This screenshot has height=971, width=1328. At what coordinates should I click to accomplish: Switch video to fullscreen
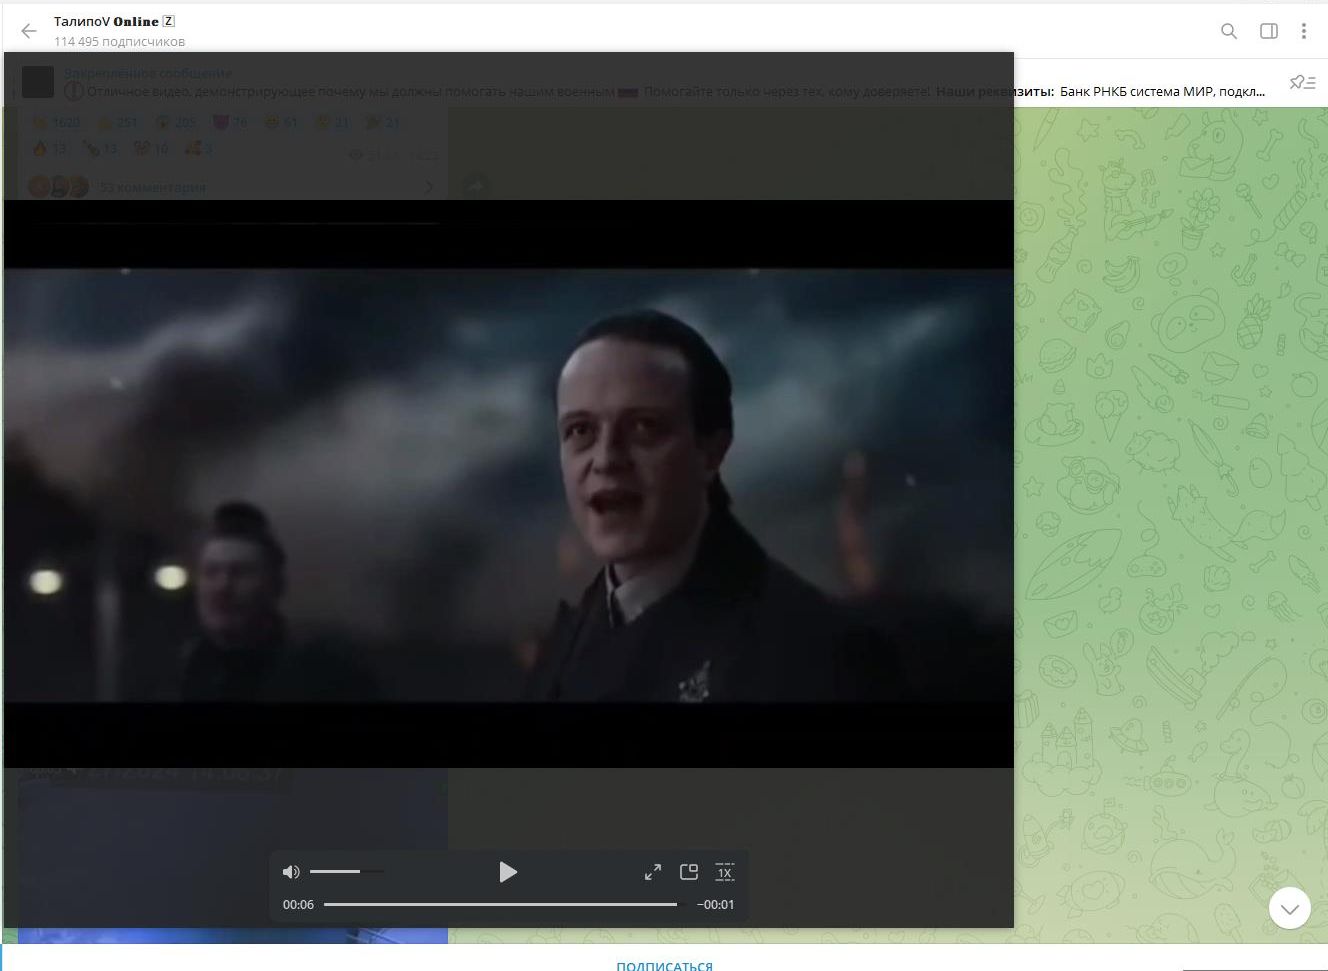coord(653,872)
